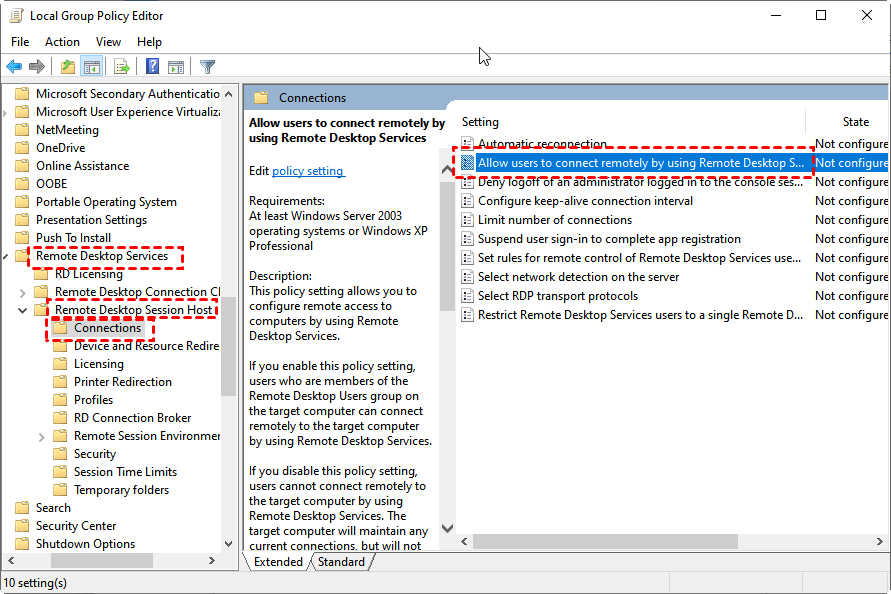Open the Help menu
This screenshot has width=891, height=594.
pyautogui.click(x=149, y=42)
